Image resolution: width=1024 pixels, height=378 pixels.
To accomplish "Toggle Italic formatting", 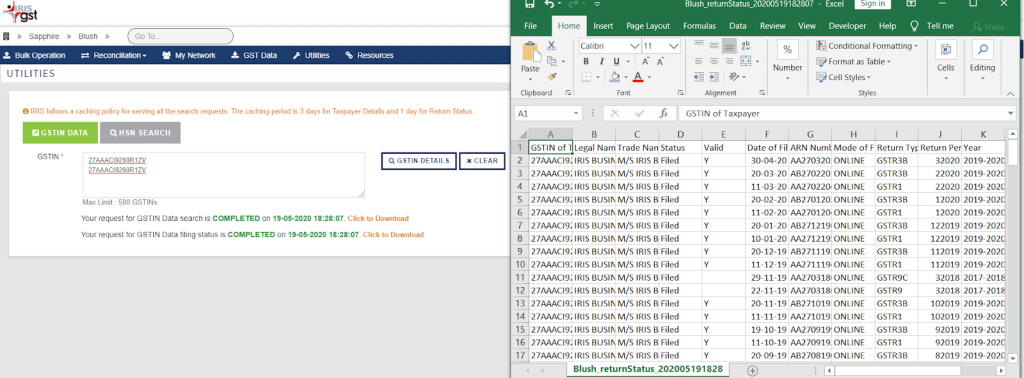I will pyautogui.click(x=601, y=61).
